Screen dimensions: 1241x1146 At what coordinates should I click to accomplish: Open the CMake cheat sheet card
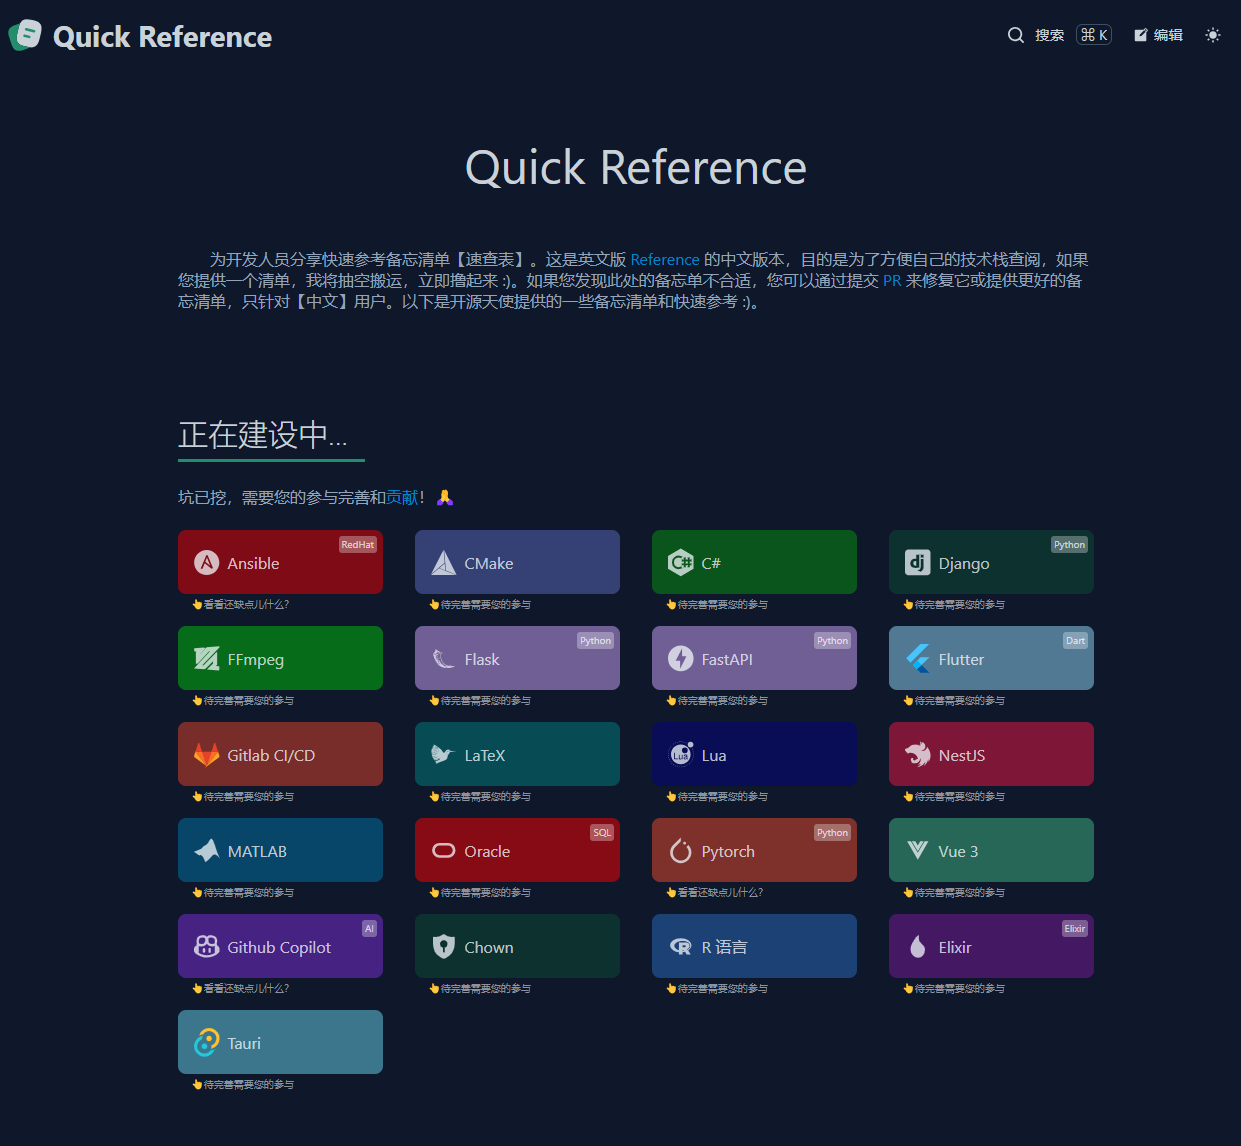(x=517, y=562)
